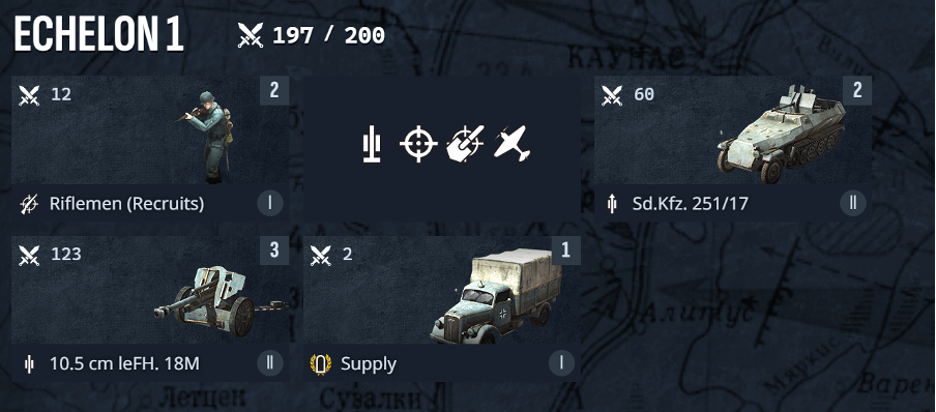Choose the shovel engineering category icon
This screenshot has height=412, width=936.
click(466, 144)
